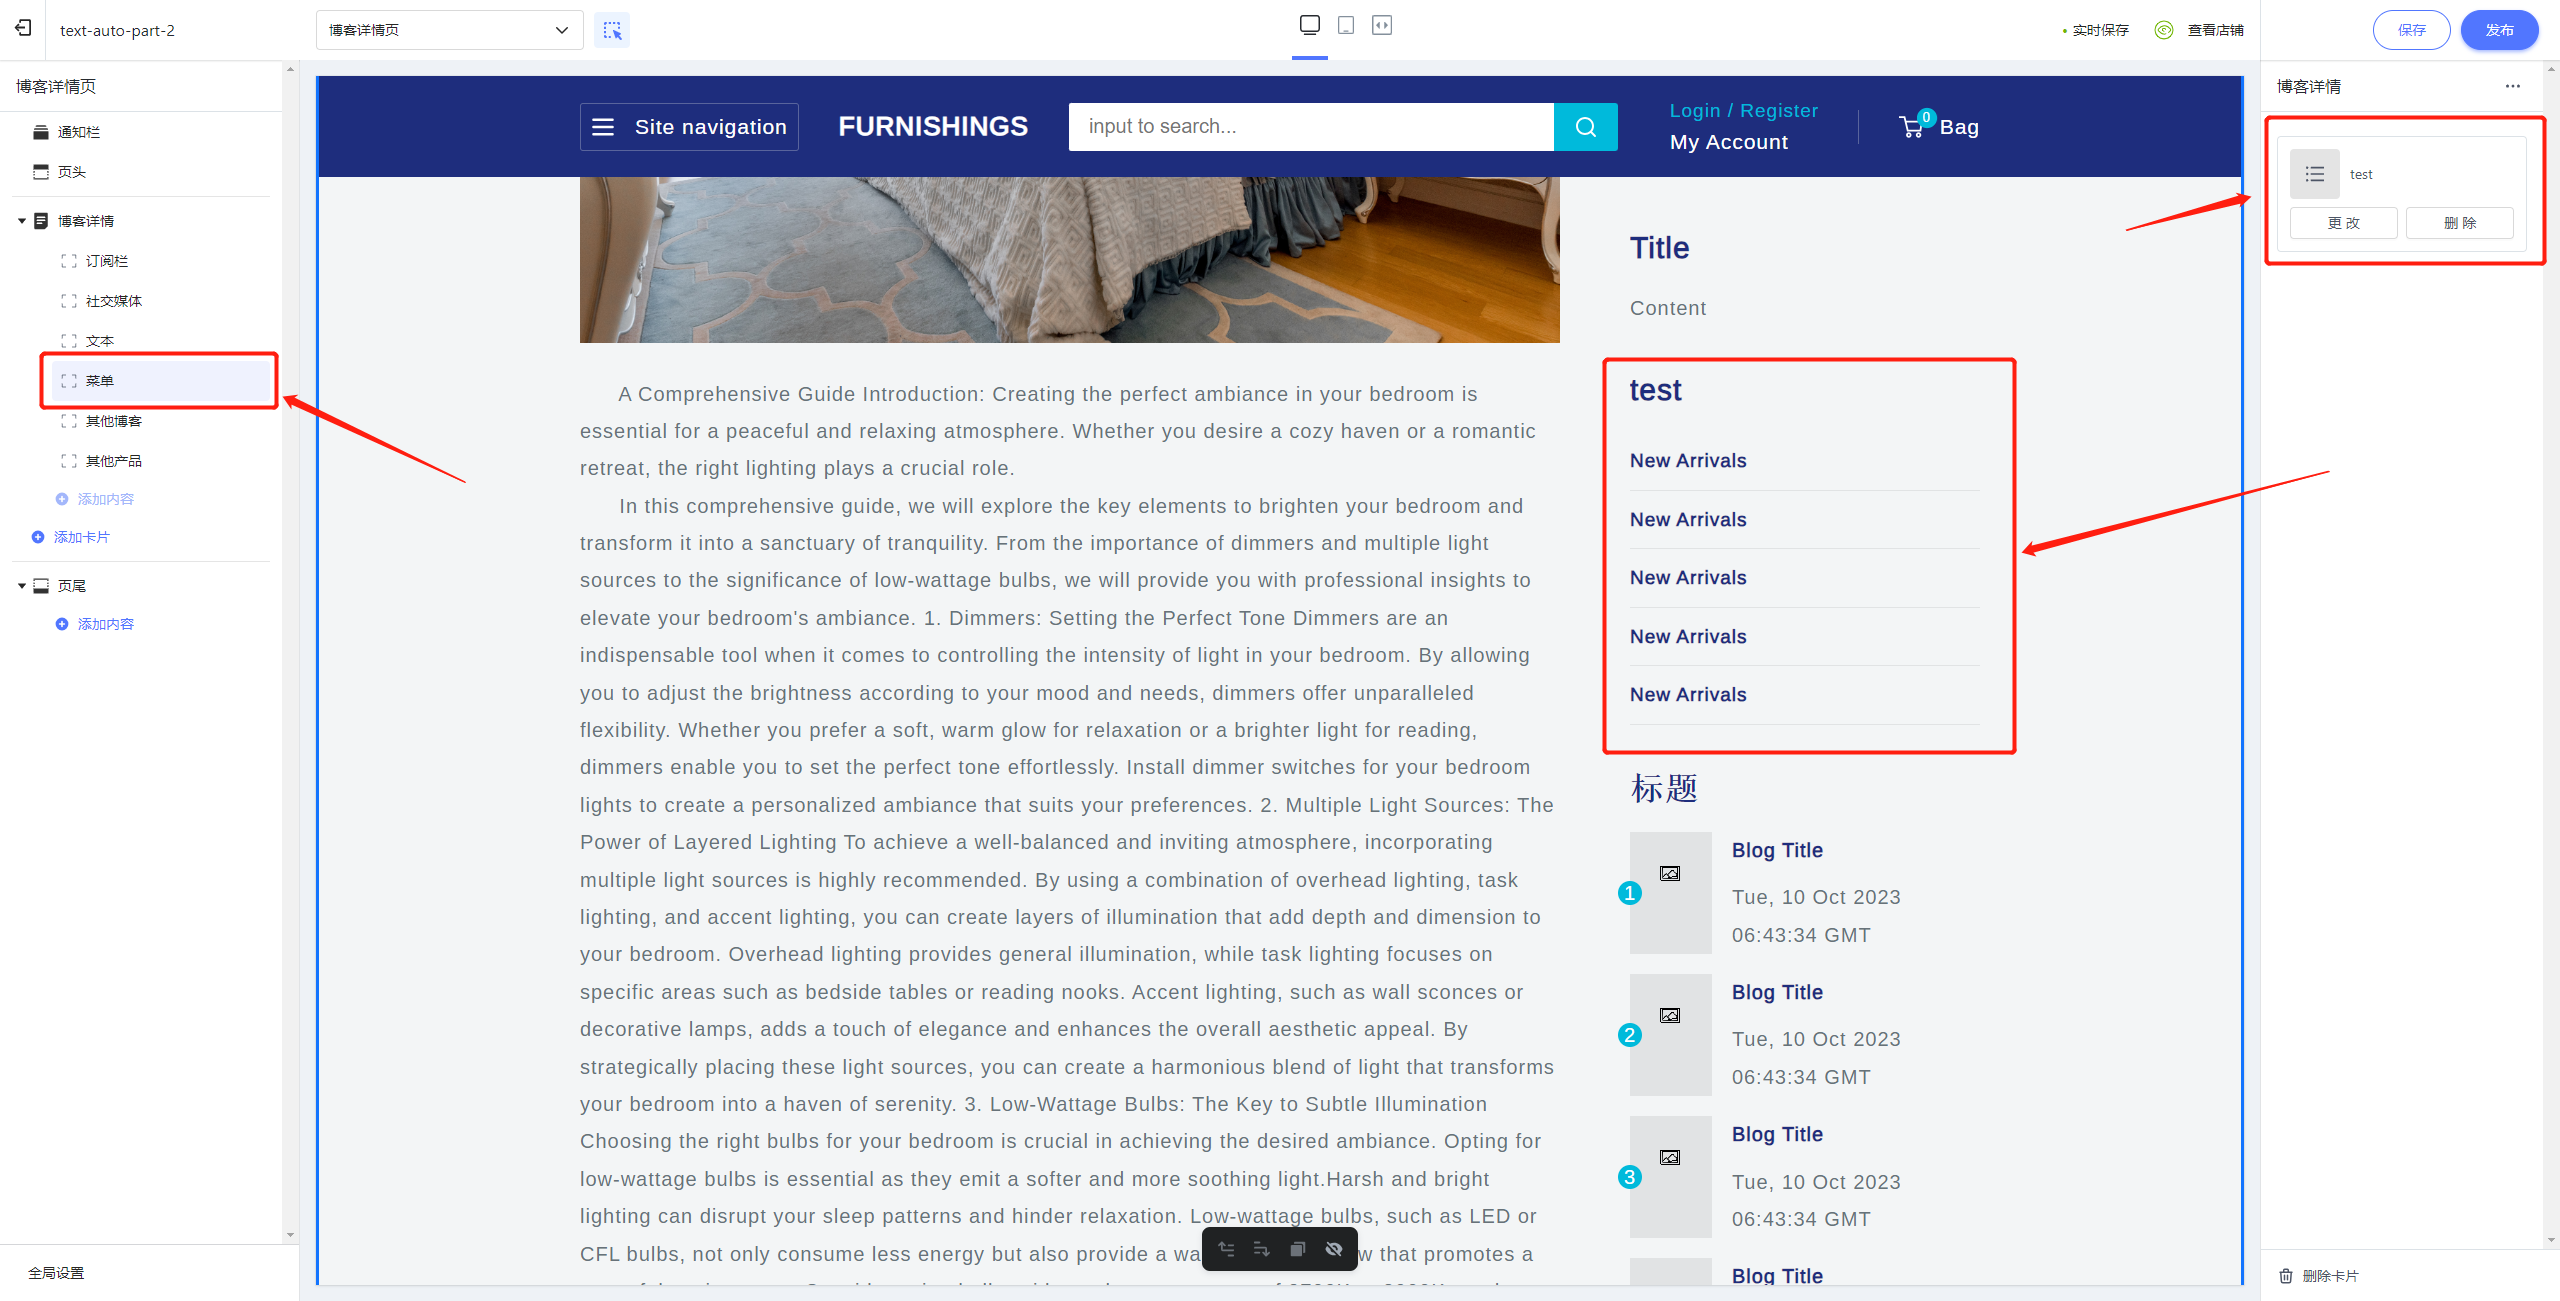Switch to full-width preview mode

1382,26
